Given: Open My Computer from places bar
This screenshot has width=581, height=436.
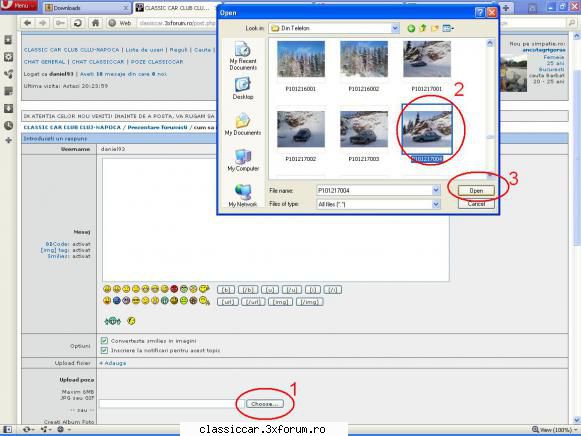Looking at the screenshot, I should 243,160.
